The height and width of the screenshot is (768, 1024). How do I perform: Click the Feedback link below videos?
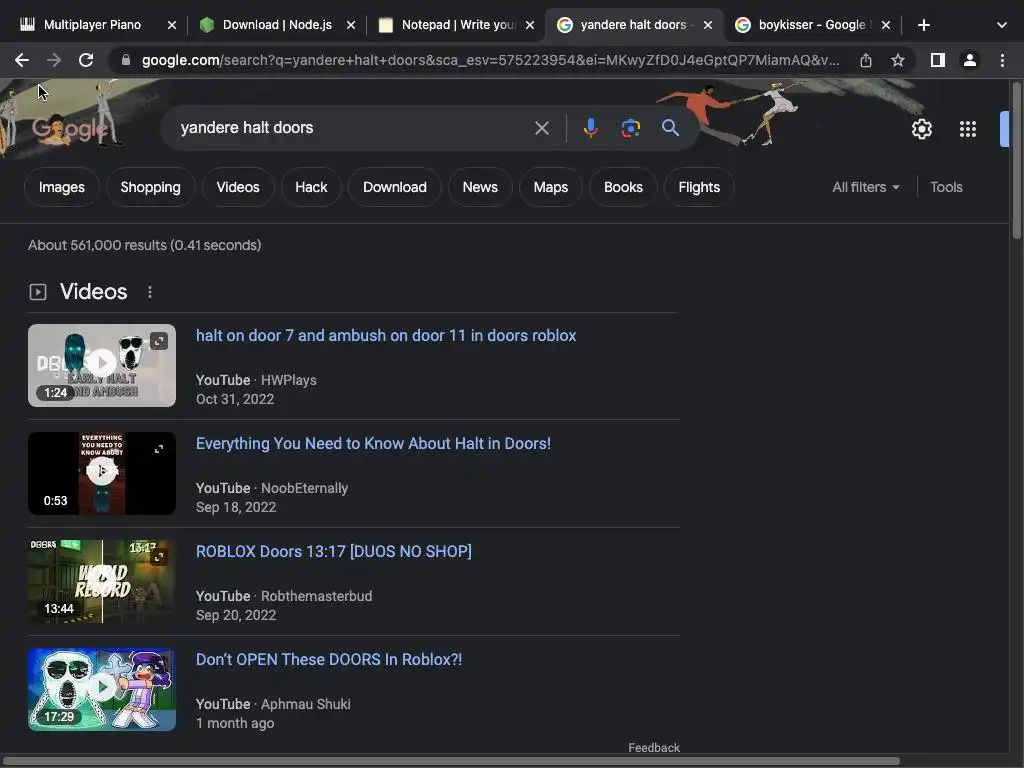click(654, 748)
